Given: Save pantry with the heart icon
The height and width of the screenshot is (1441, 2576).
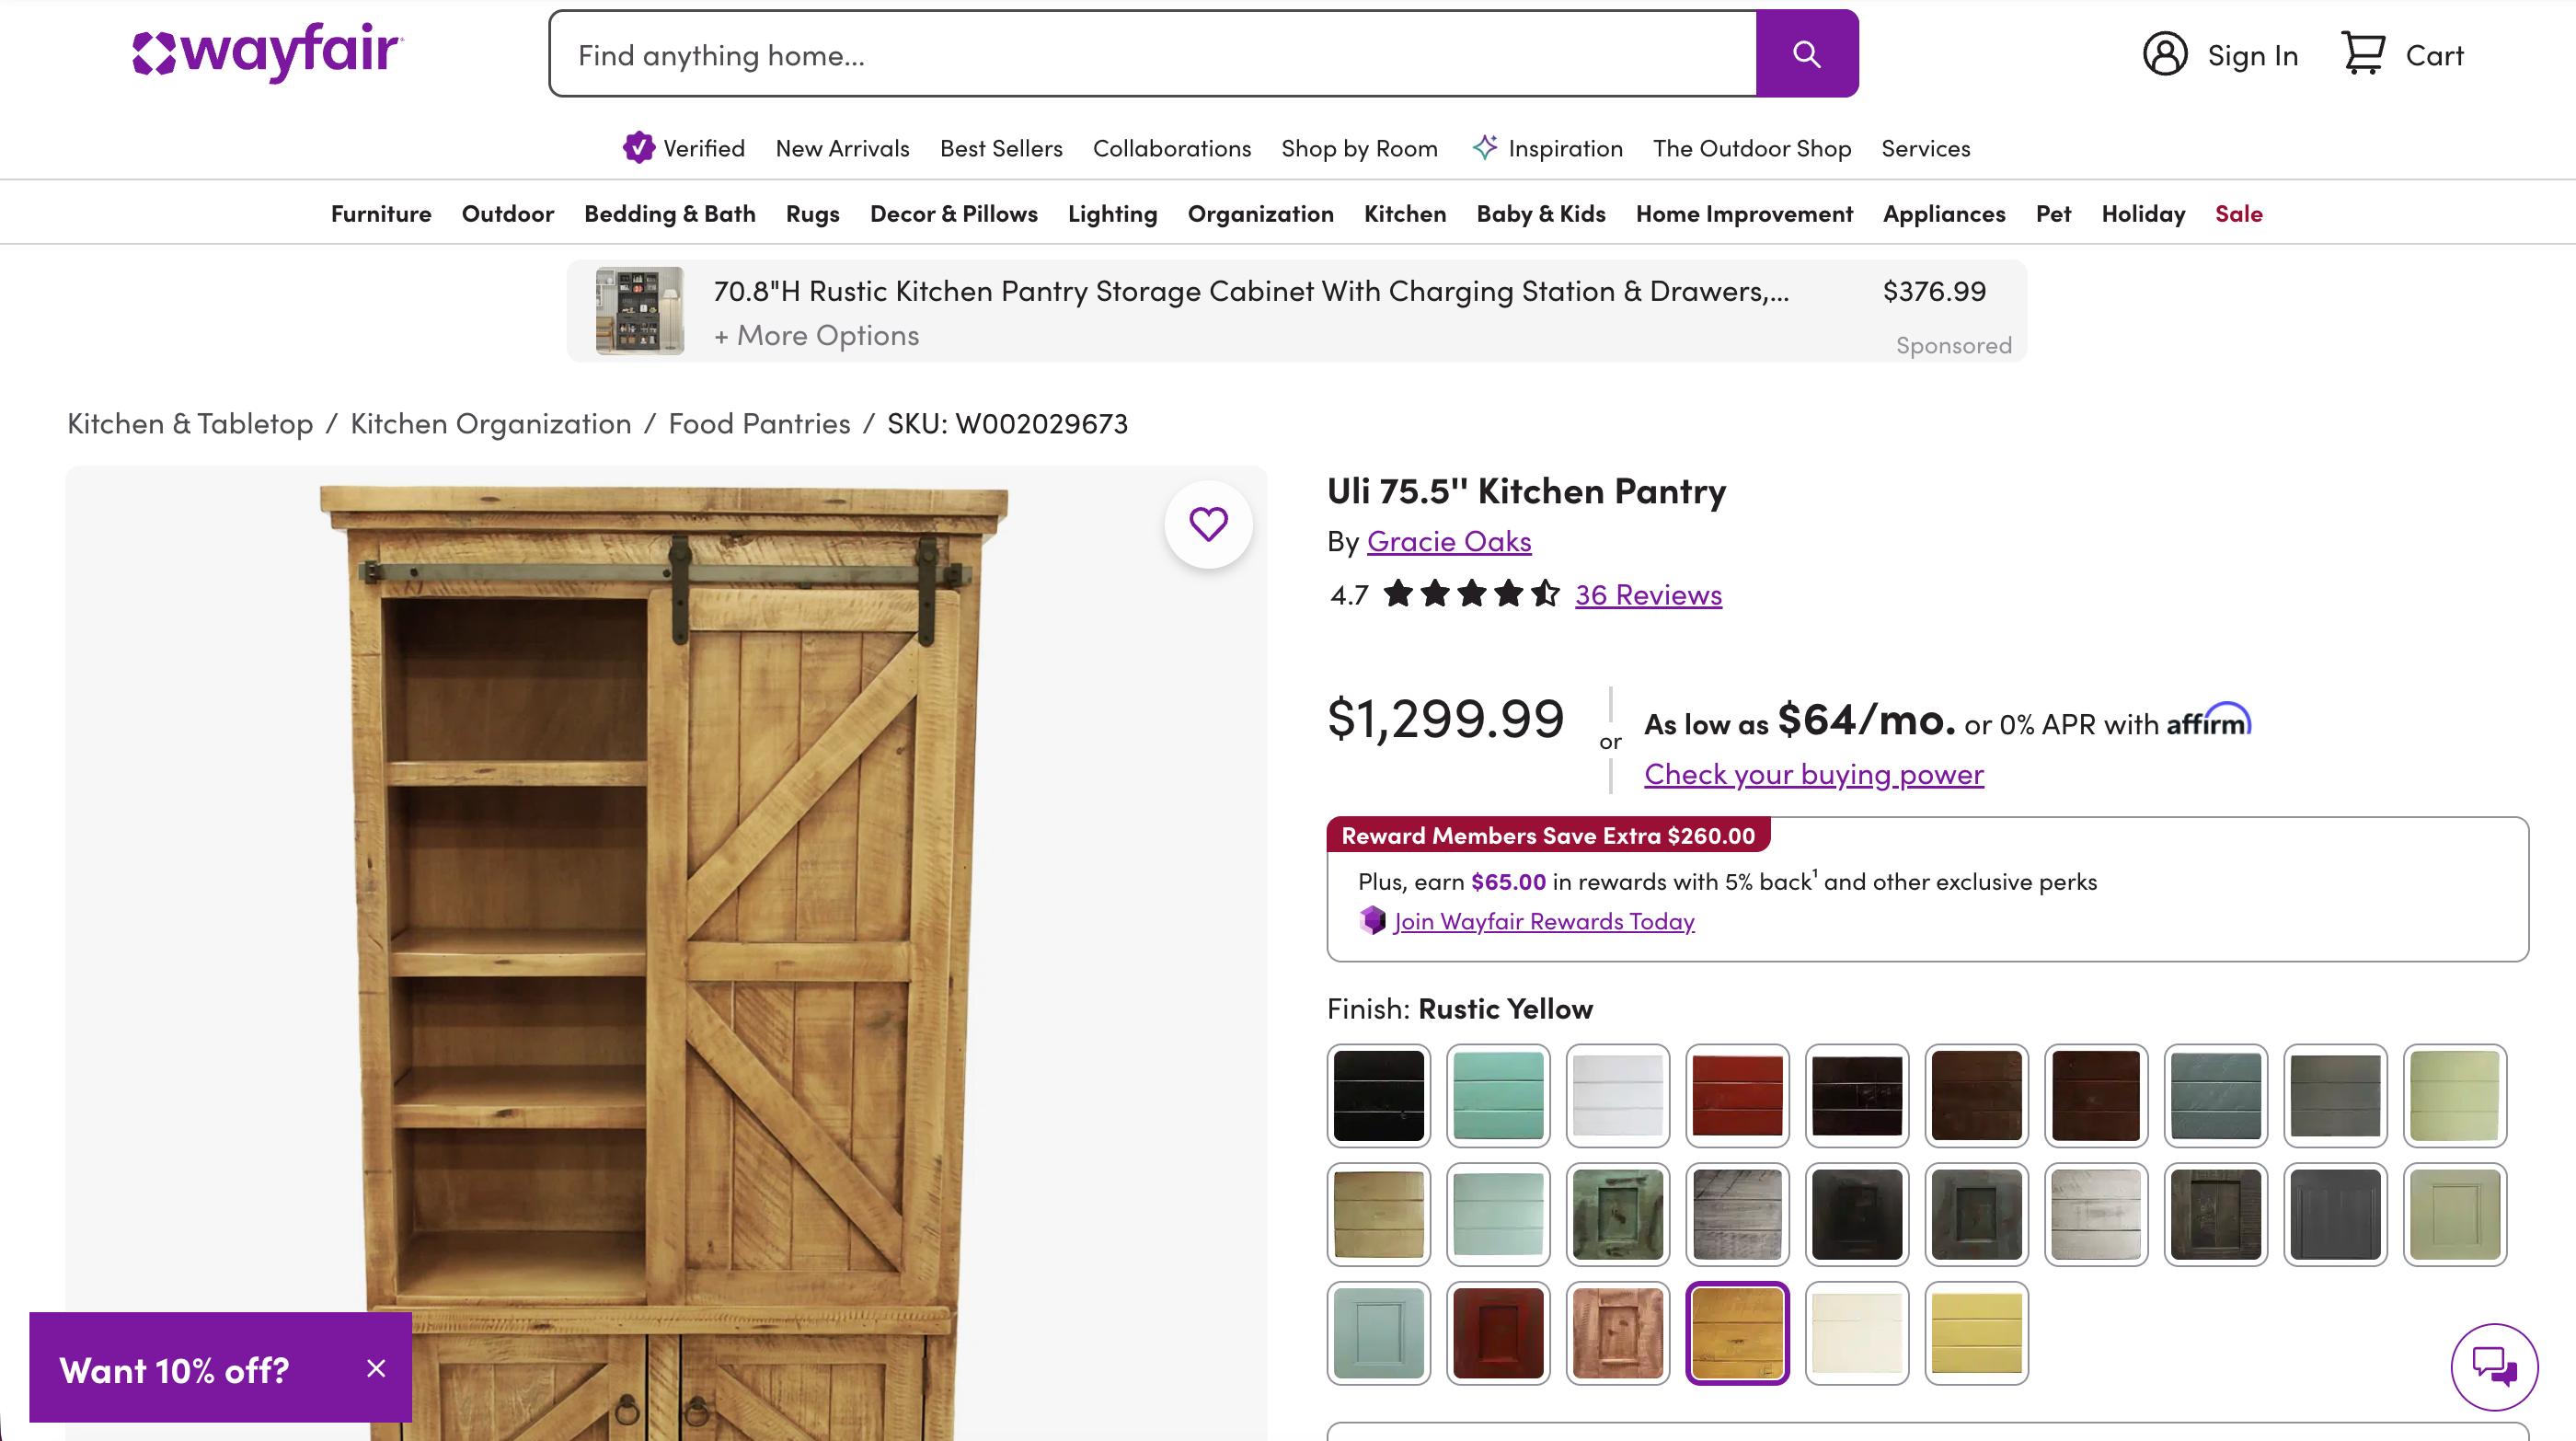Looking at the screenshot, I should tap(1208, 524).
